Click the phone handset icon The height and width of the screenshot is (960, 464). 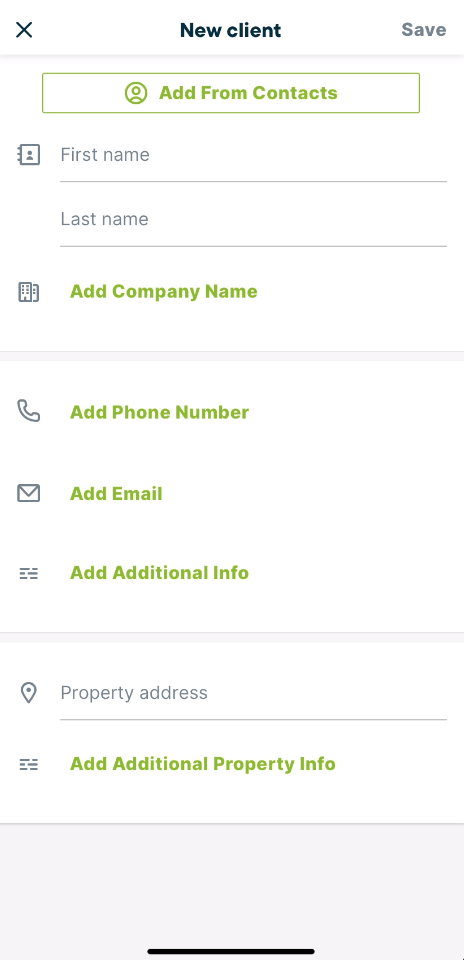click(28, 411)
